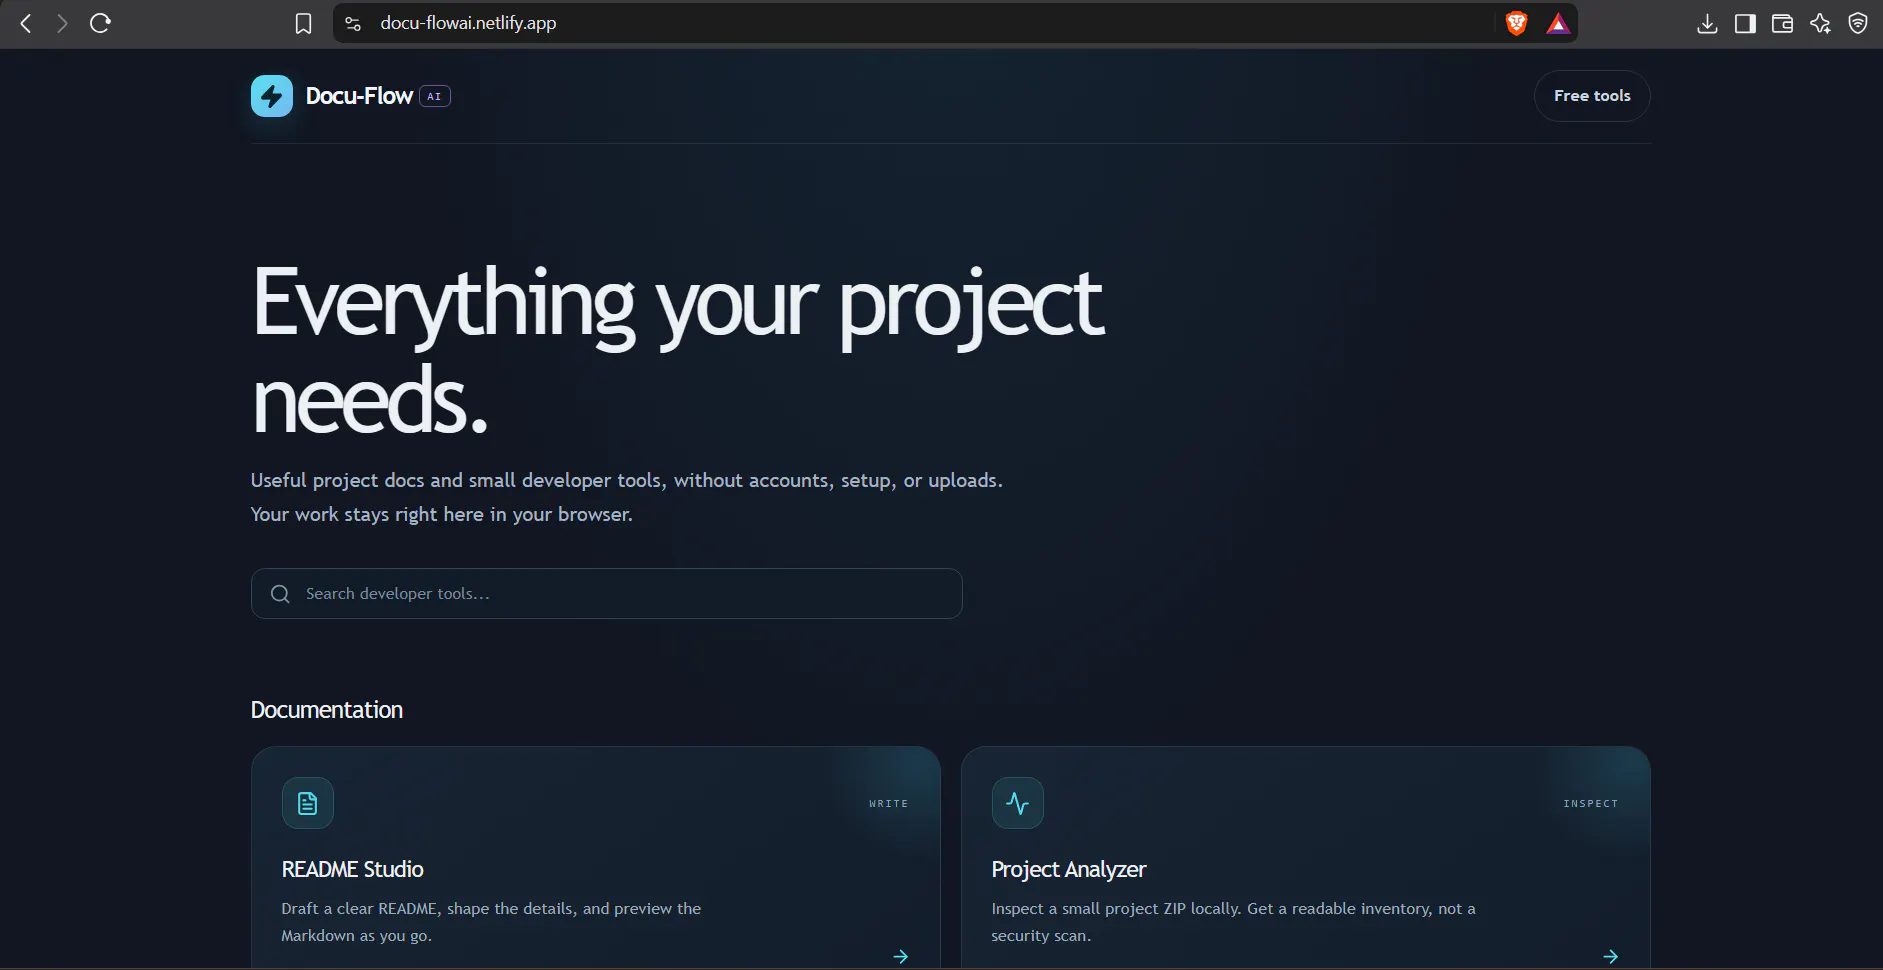The image size is (1883, 970).
Task: Reload the page with the refresh icon
Action: [100, 23]
